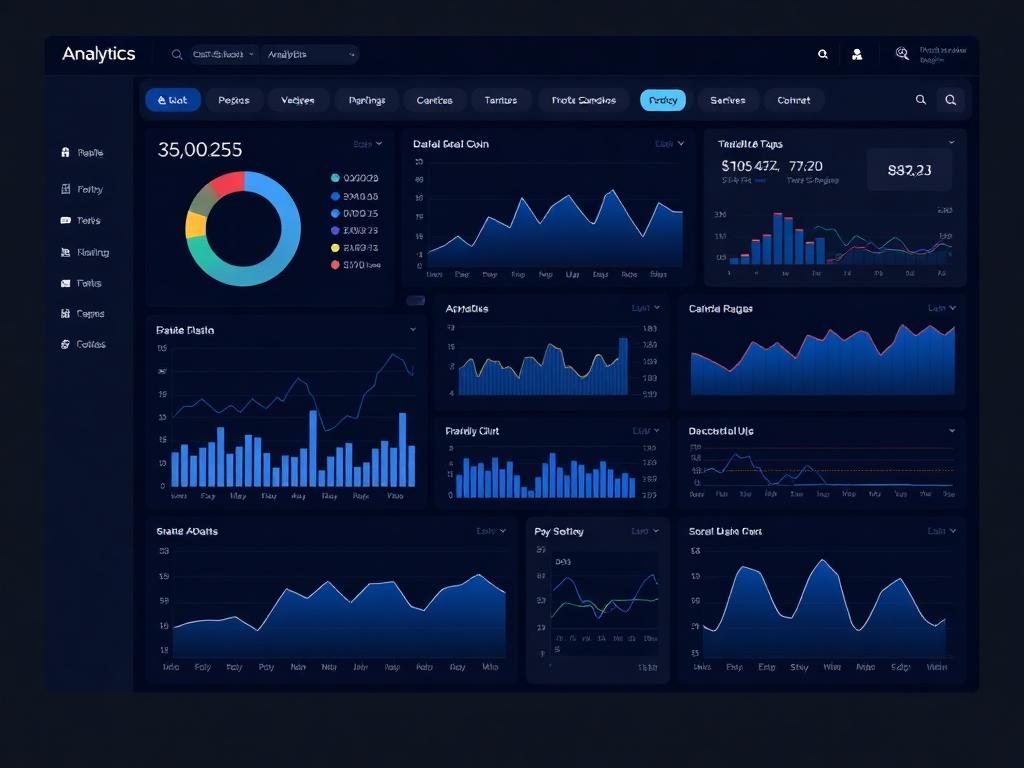Click the white search icon beside the user icon
The height and width of the screenshot is (768, 1024).
coord(823,54)
